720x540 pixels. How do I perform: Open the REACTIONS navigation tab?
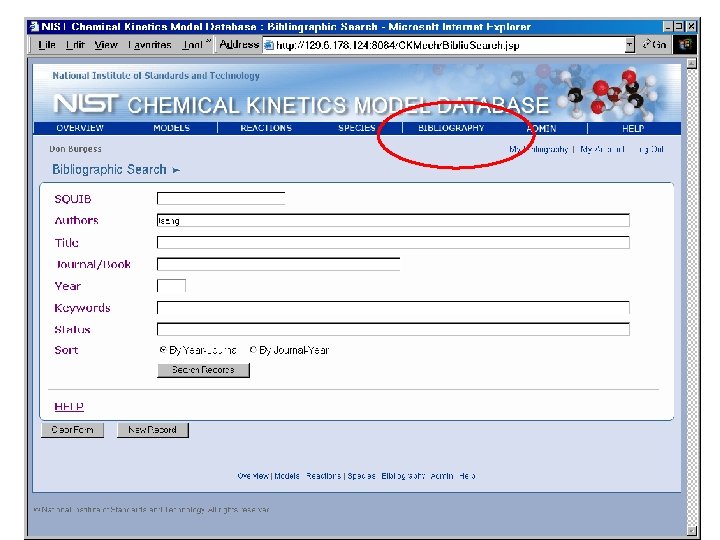coord(266,128)
